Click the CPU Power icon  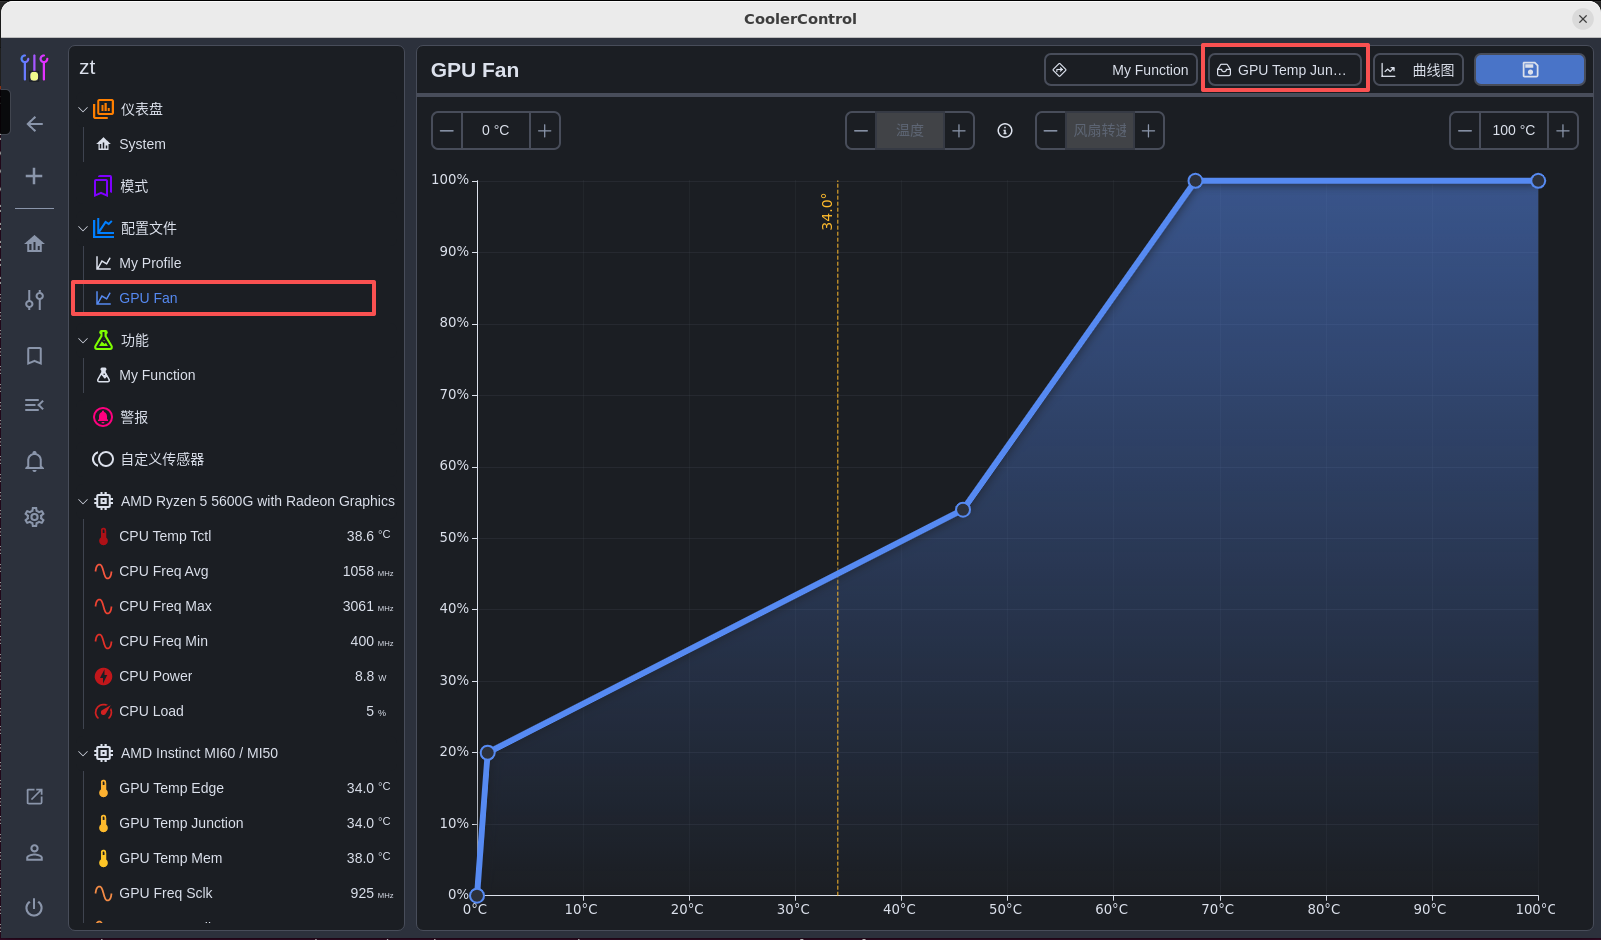tap(103, 676)
